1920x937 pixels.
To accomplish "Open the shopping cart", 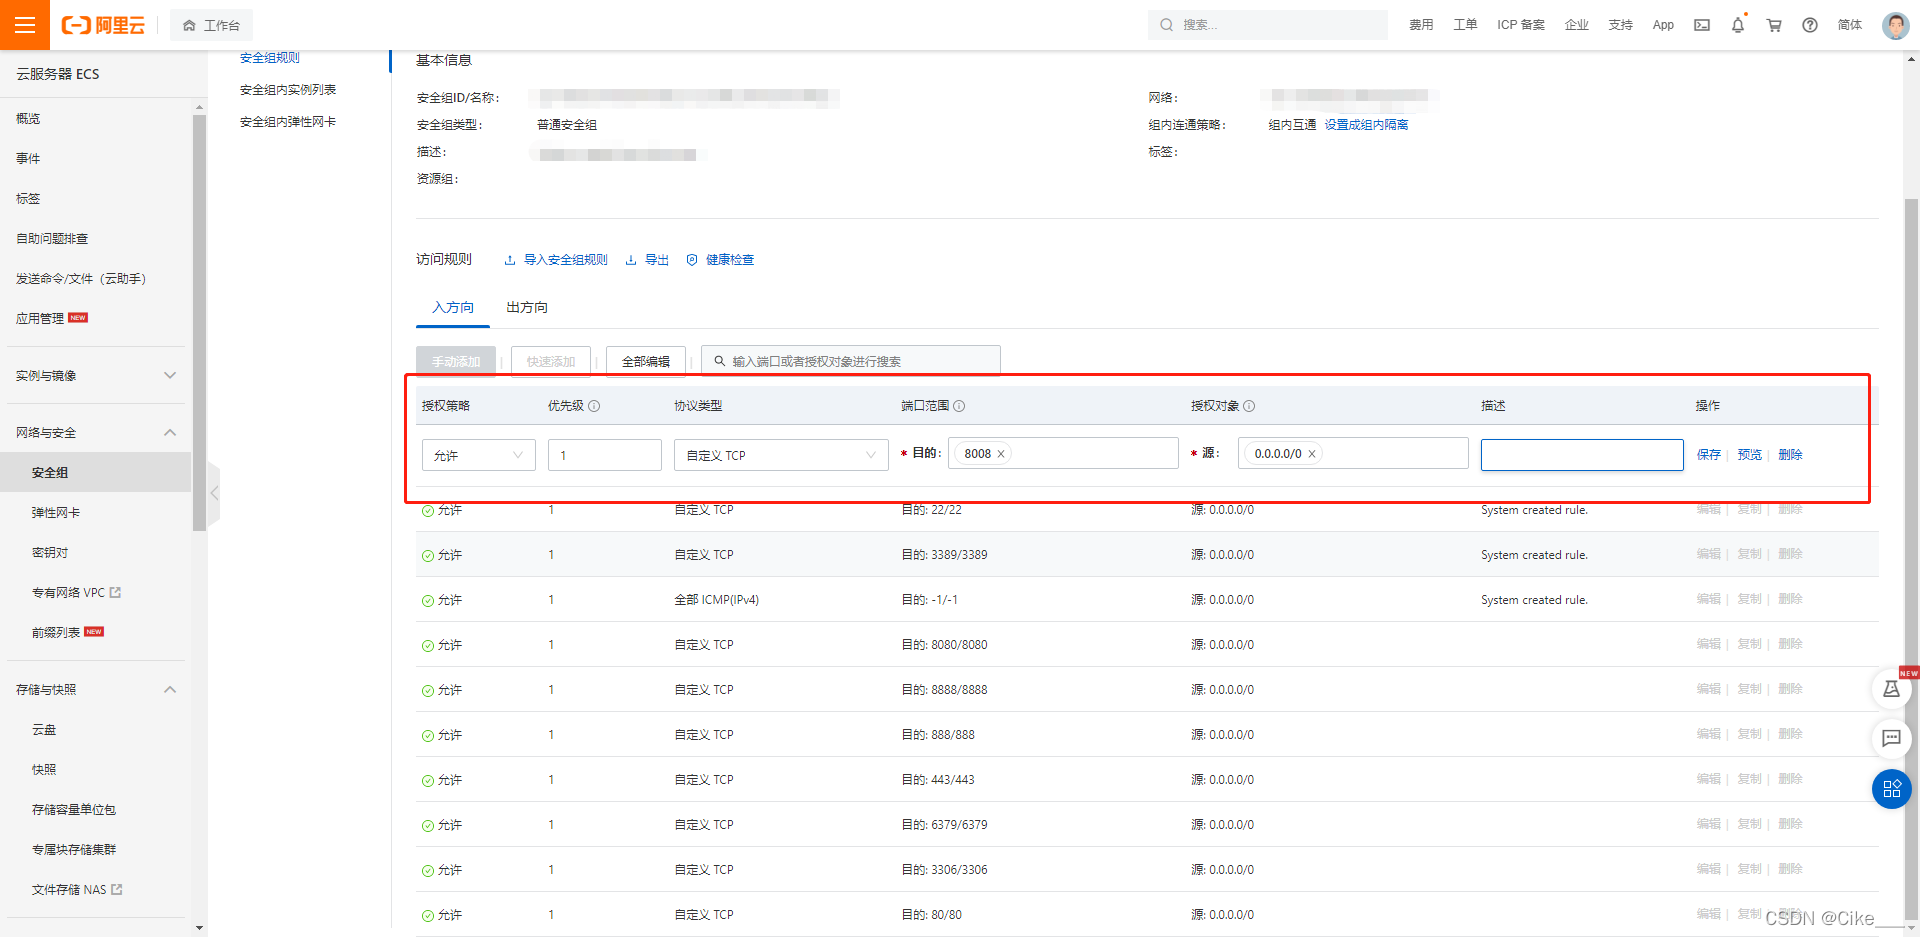I will click(x=1774, y=25).
